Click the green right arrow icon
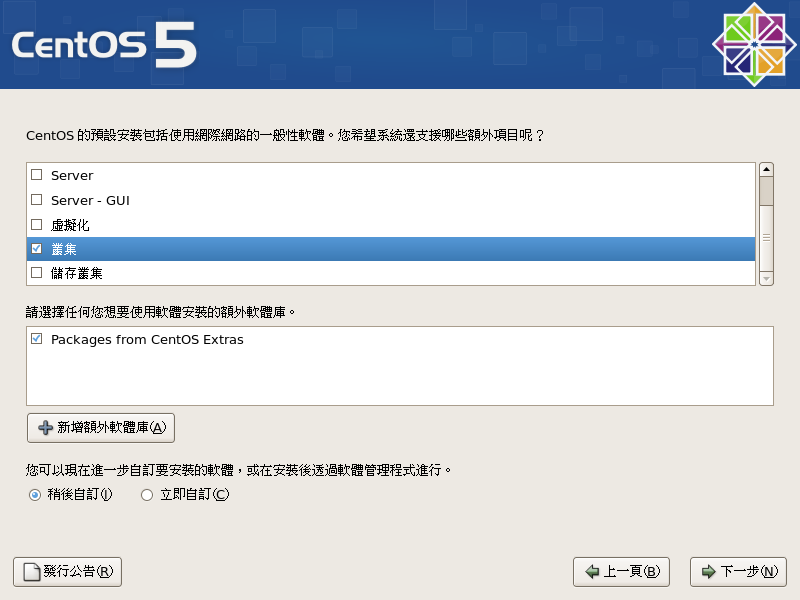800x600 pixels. pyautogui.click(x=709, y=571)
